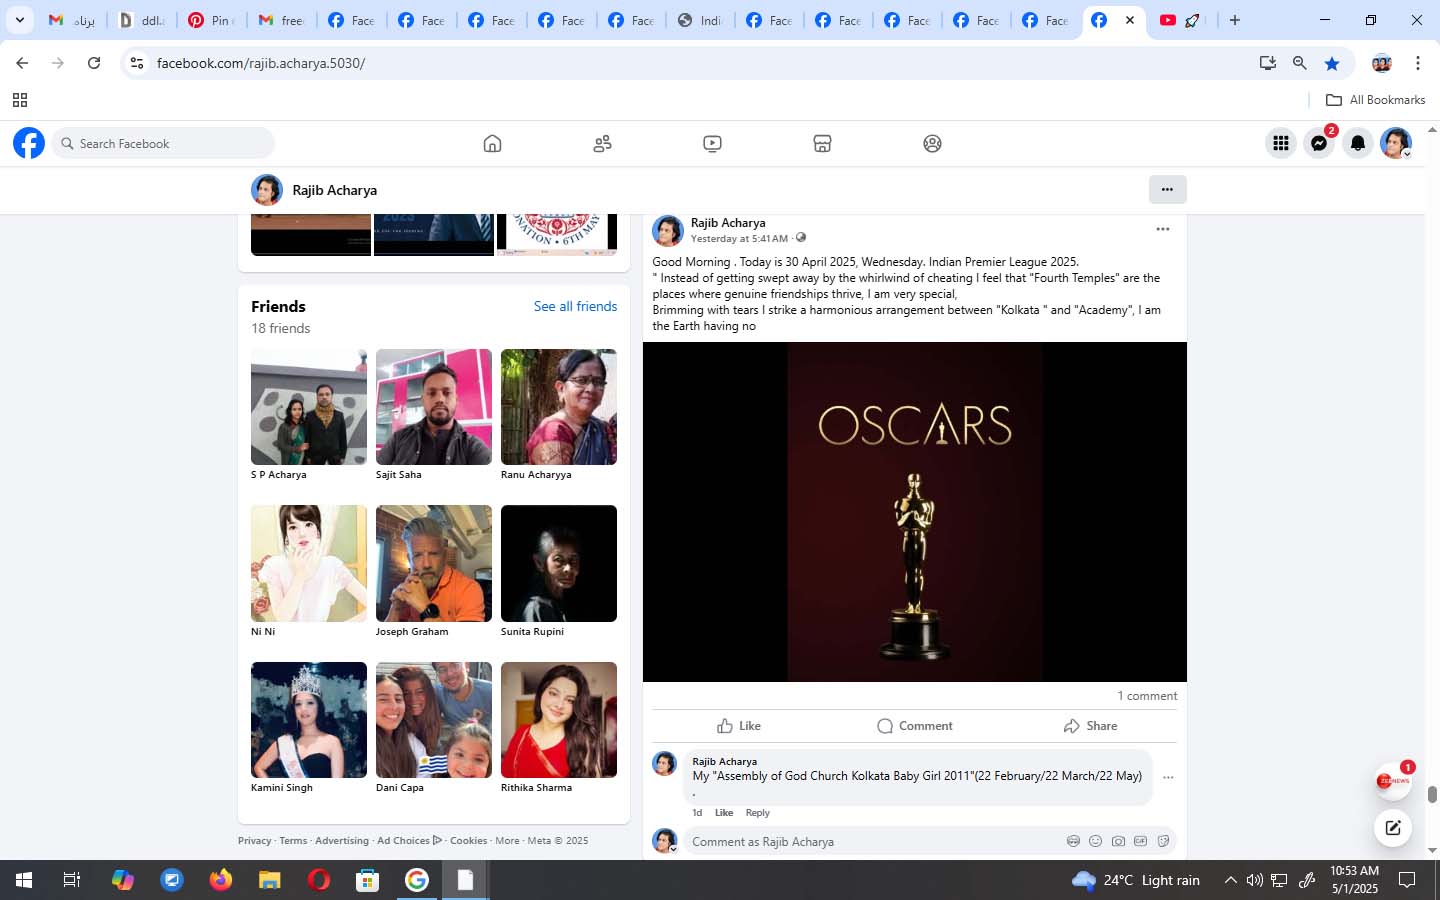Attach a photo to the comment
1440x900 pixels.
click(1118, 842)
